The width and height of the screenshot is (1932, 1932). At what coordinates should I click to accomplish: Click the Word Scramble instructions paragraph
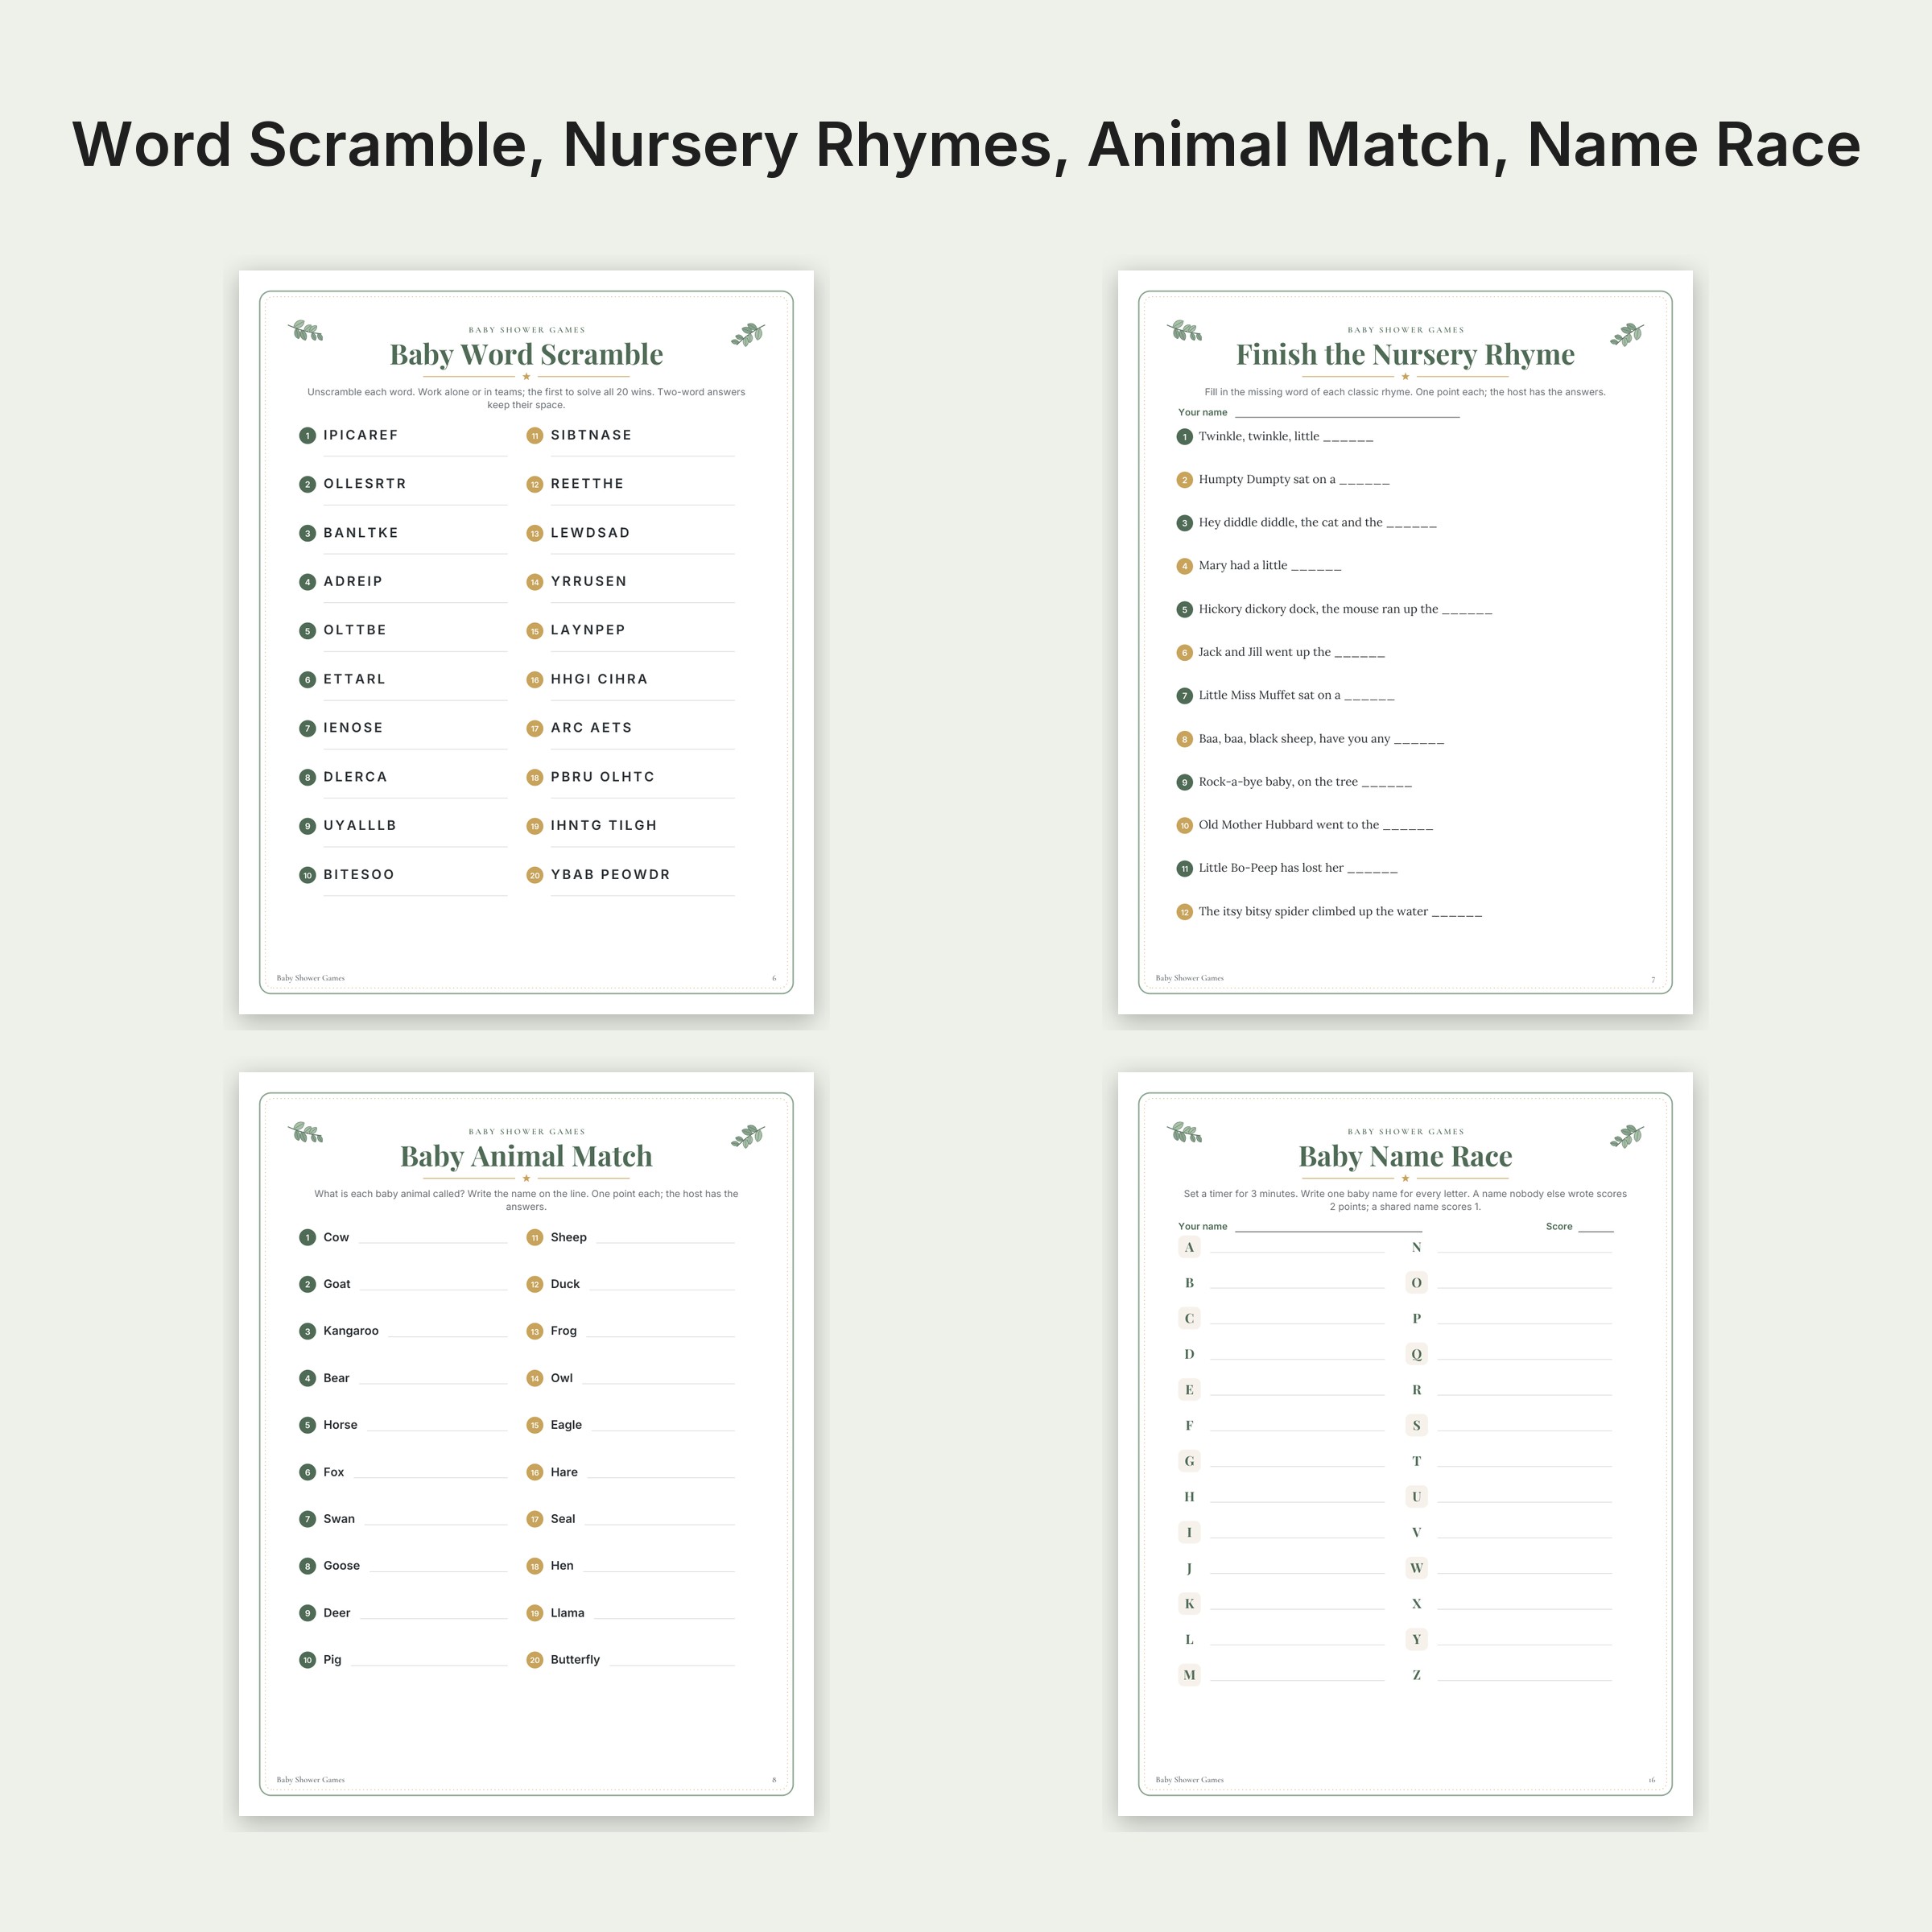(x=526, y=398)
